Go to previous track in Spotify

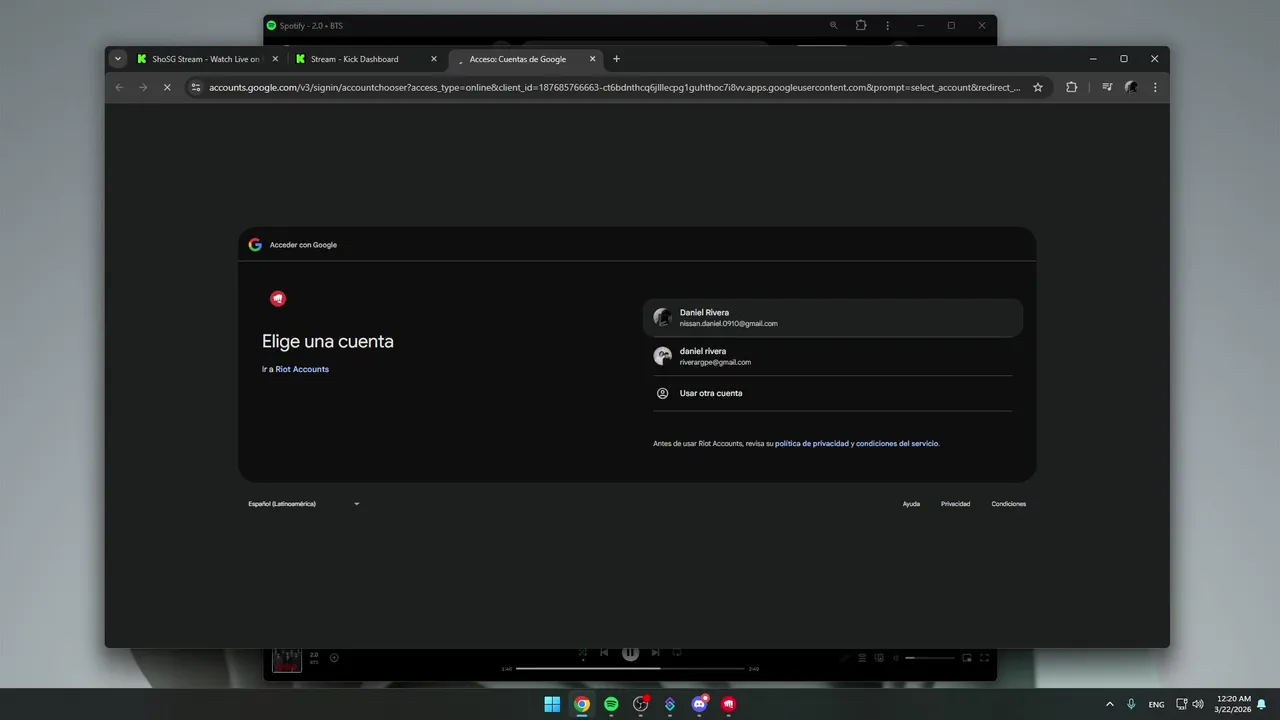coord(604,653)
